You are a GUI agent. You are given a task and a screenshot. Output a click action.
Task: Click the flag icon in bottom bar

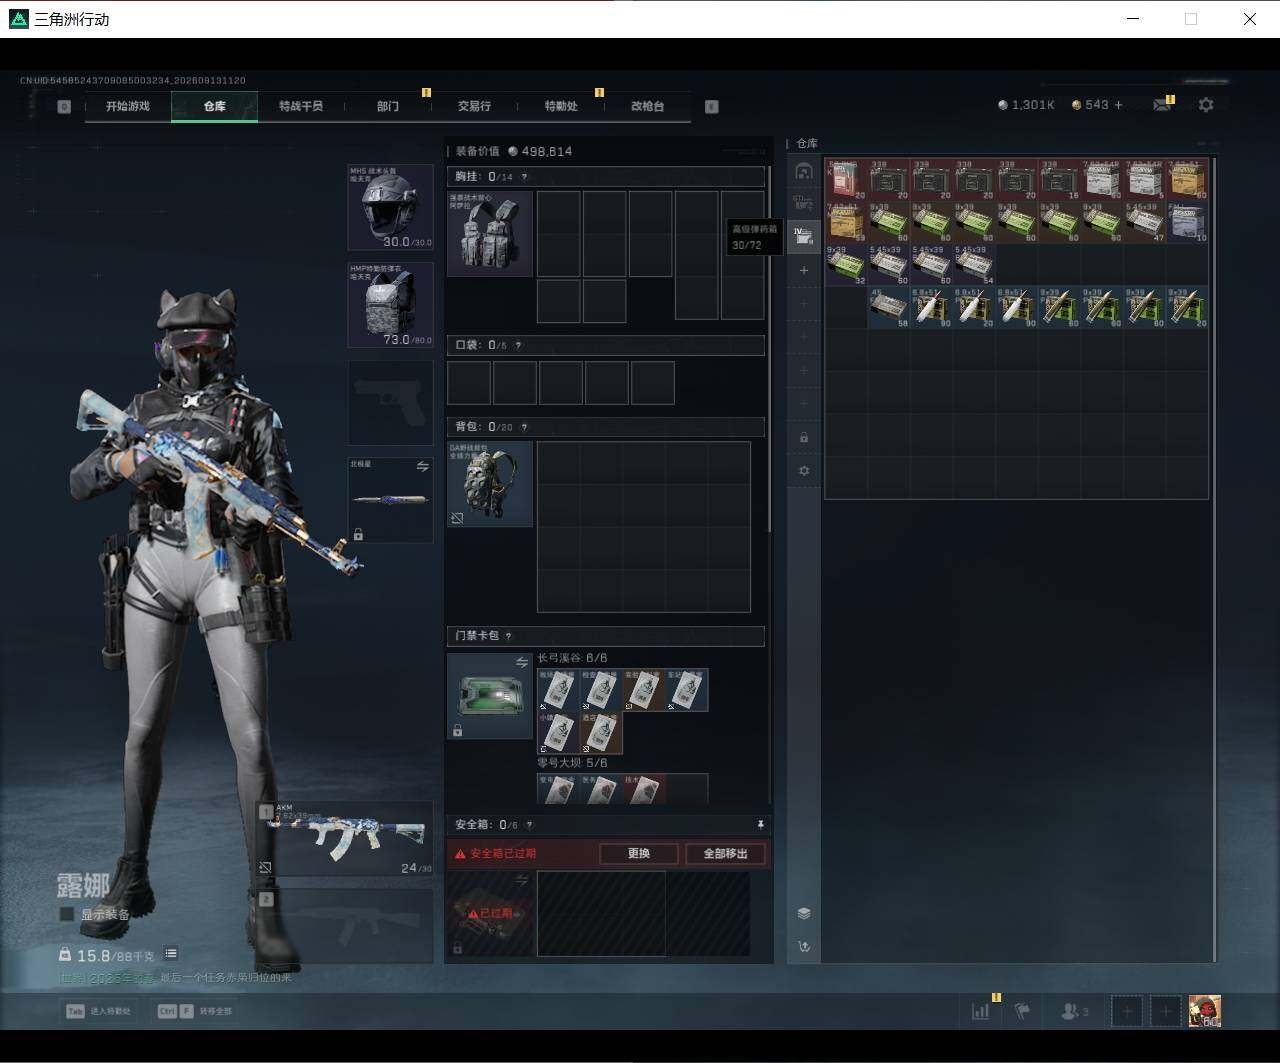pos(1022,1011)
